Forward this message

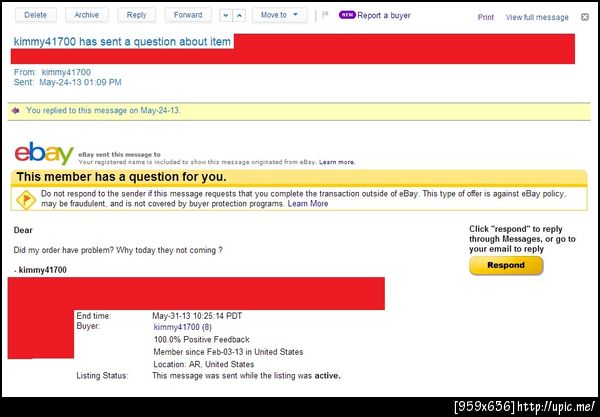188,15
